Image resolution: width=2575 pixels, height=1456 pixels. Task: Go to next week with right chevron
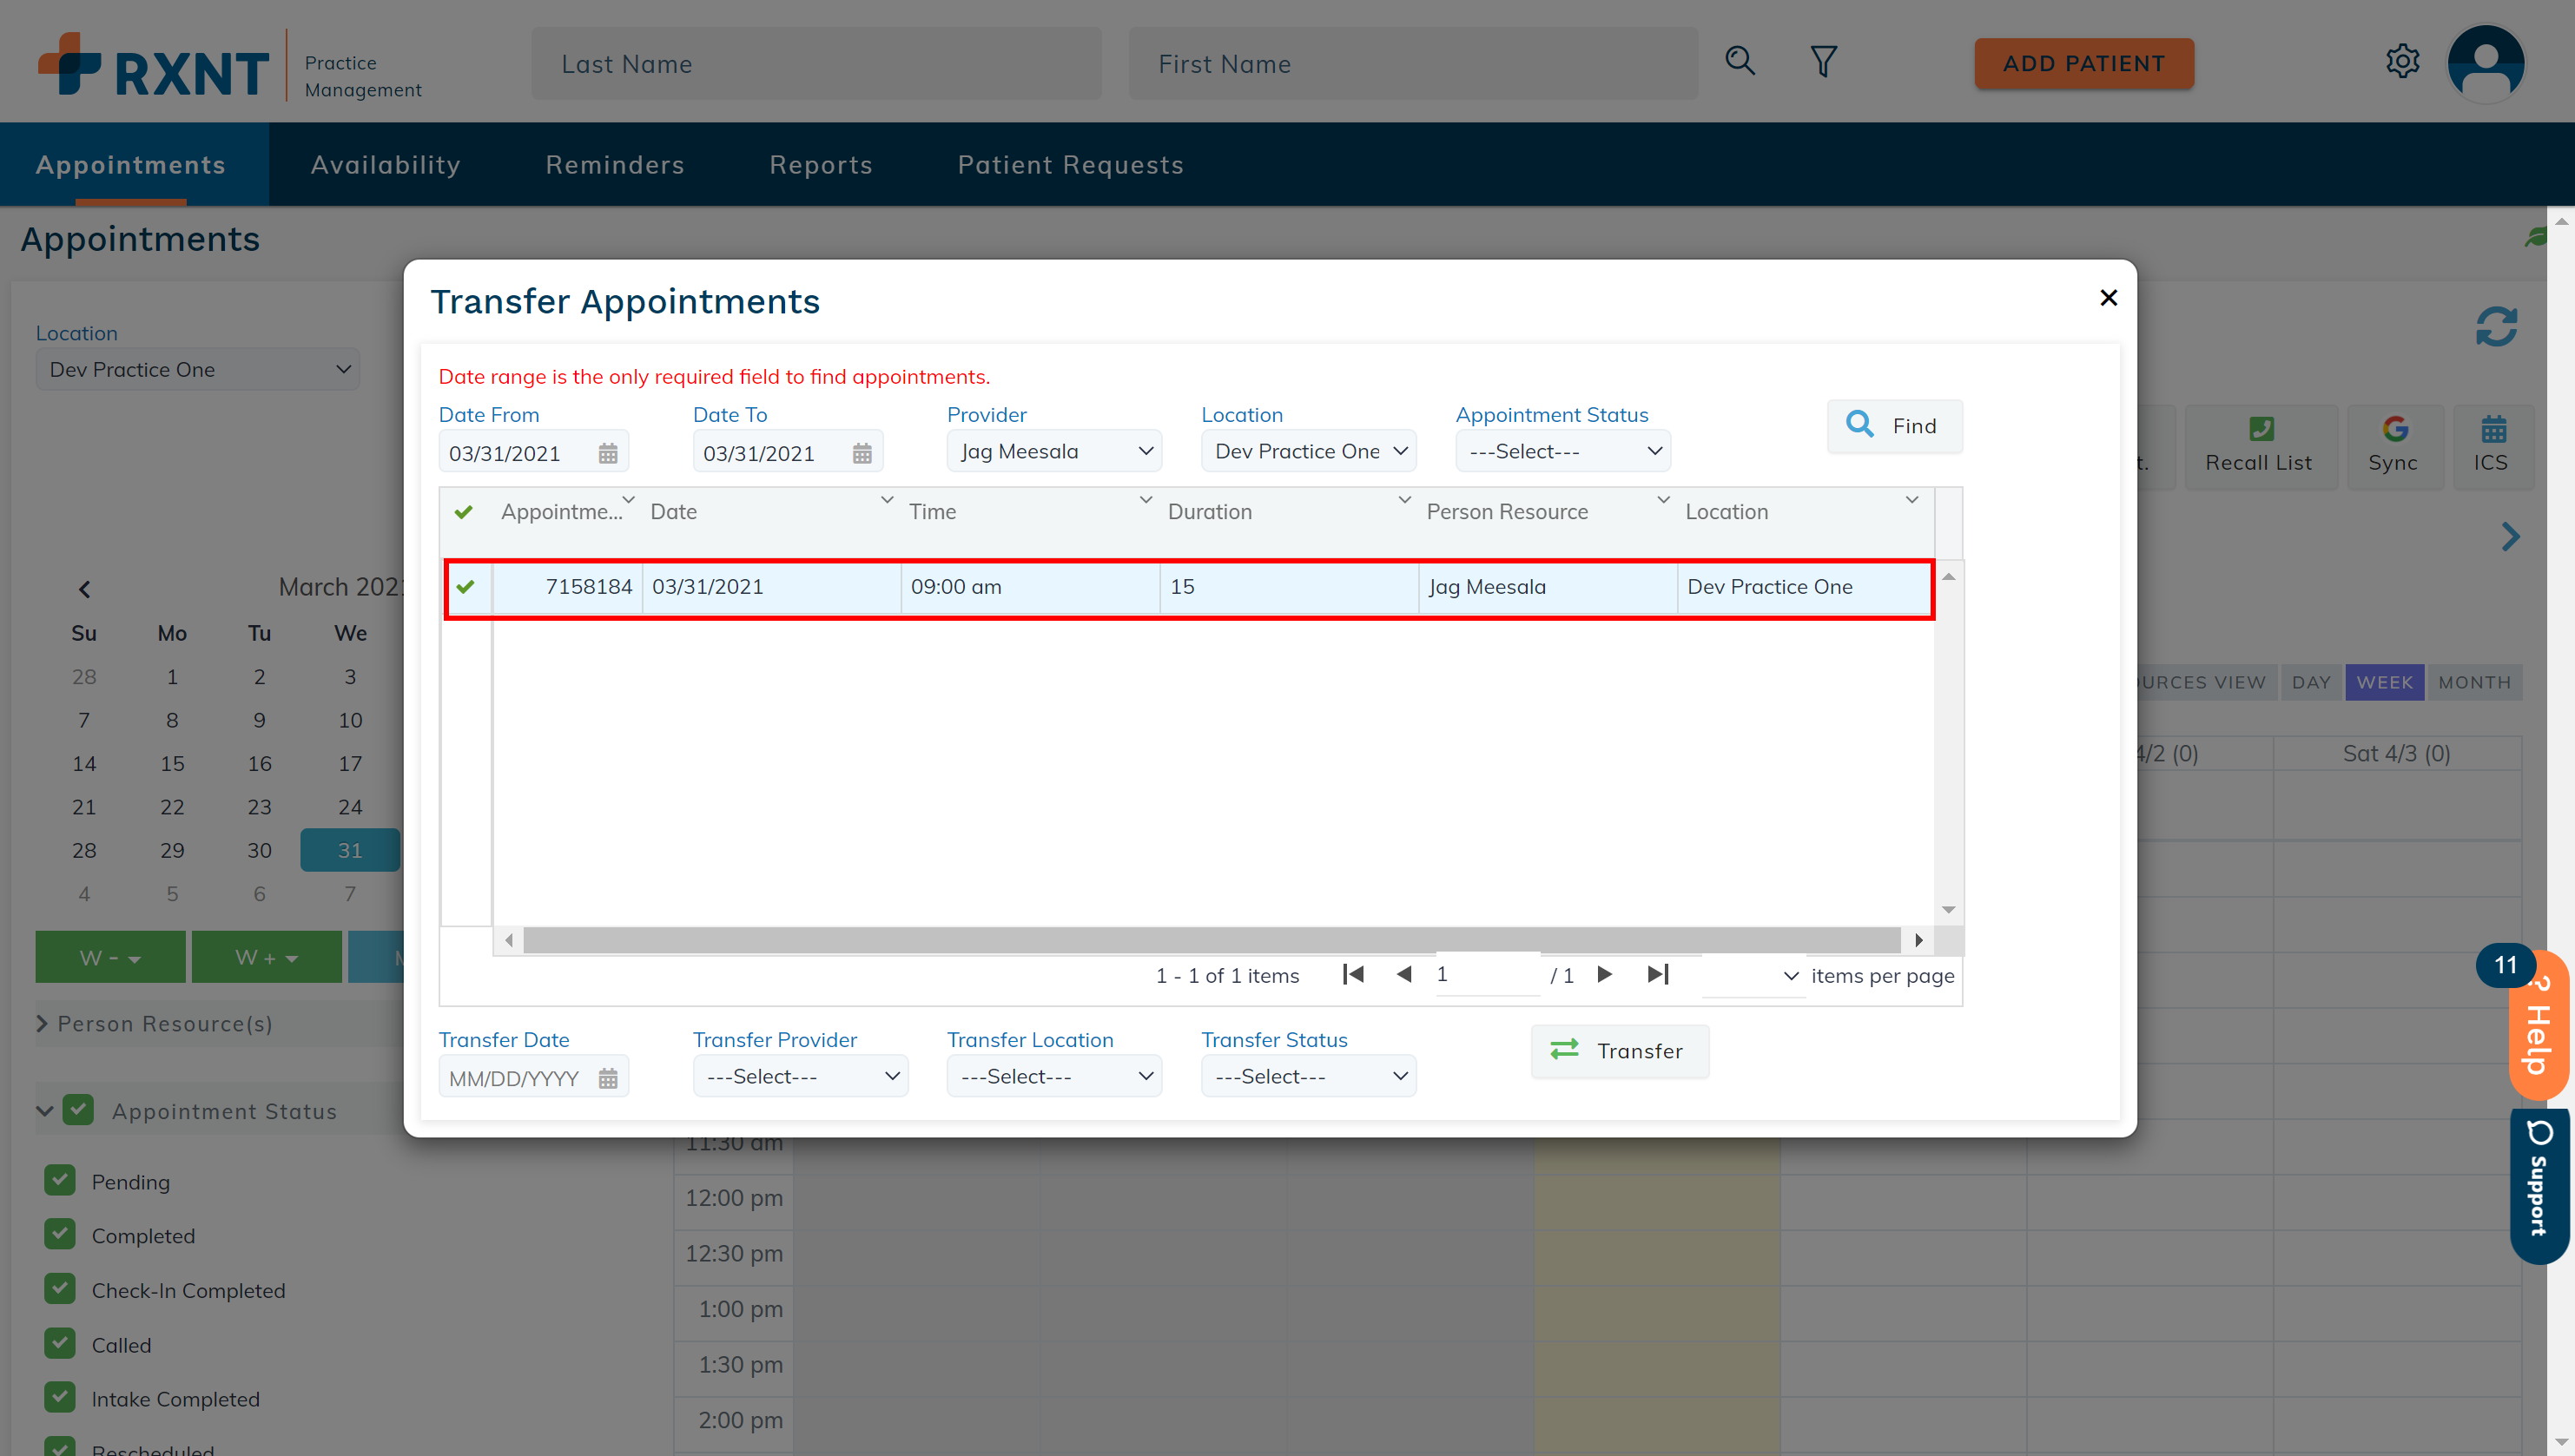[x=2510, y=537]
